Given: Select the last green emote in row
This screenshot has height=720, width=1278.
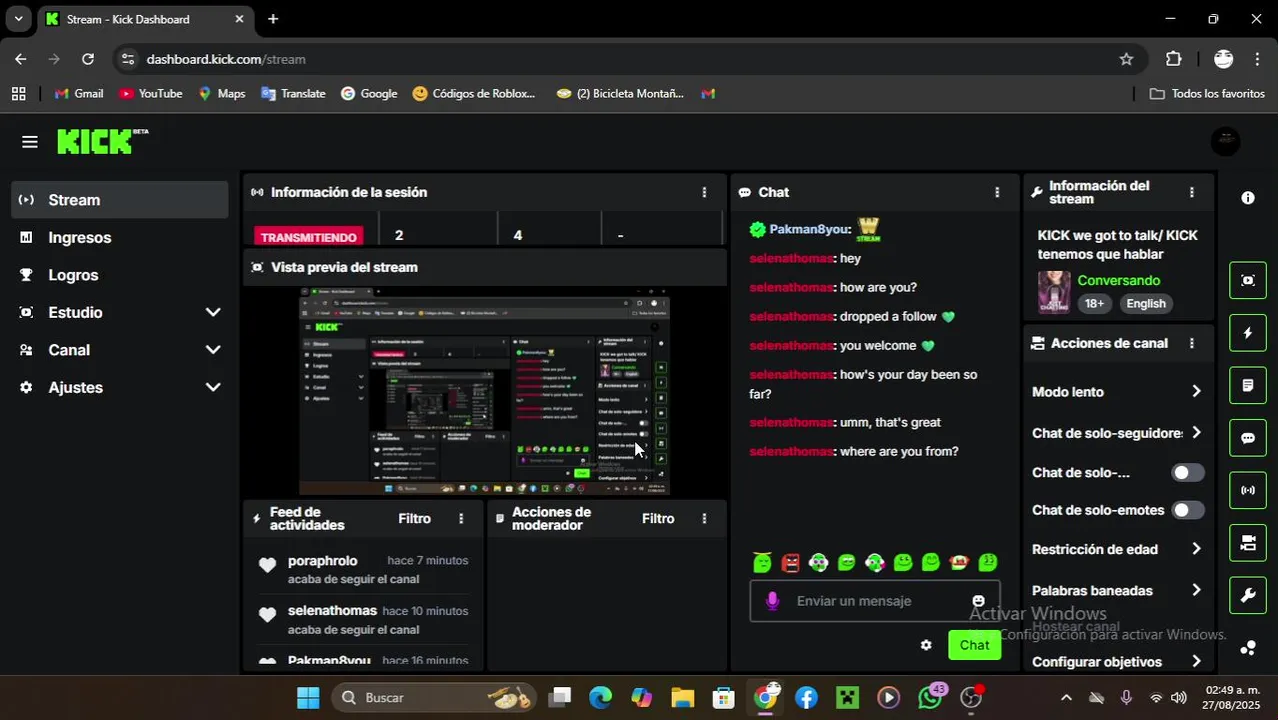Looking at the screenshot, I should 988,563.
